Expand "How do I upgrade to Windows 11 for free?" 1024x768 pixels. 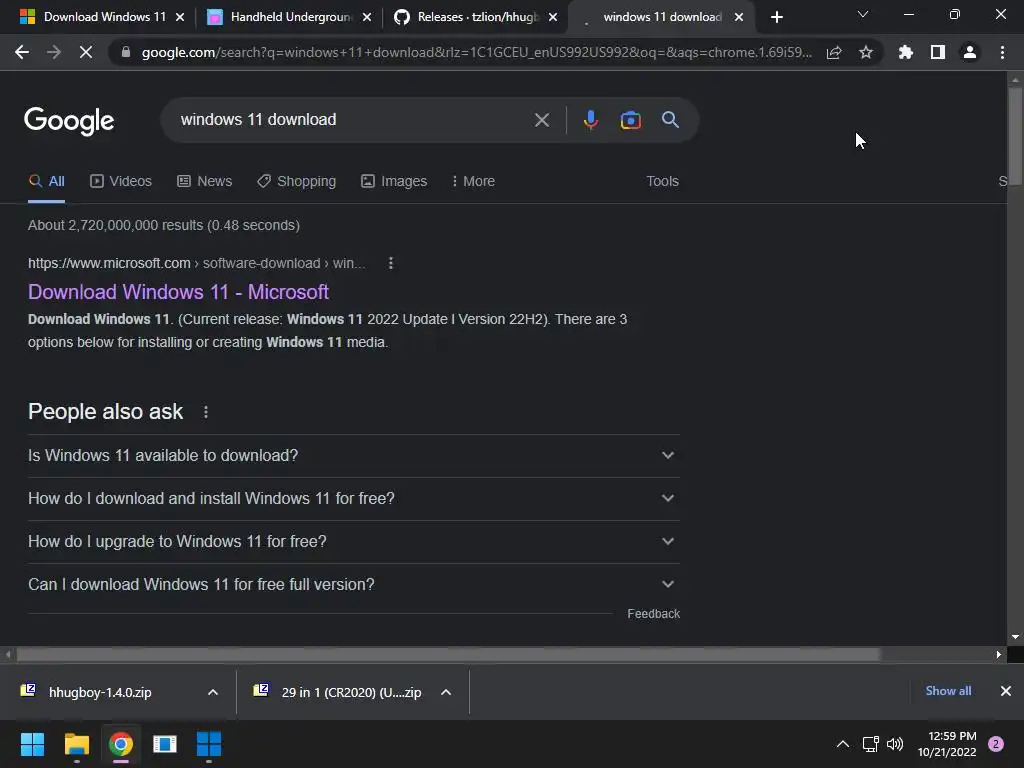[x=353, y=541]
